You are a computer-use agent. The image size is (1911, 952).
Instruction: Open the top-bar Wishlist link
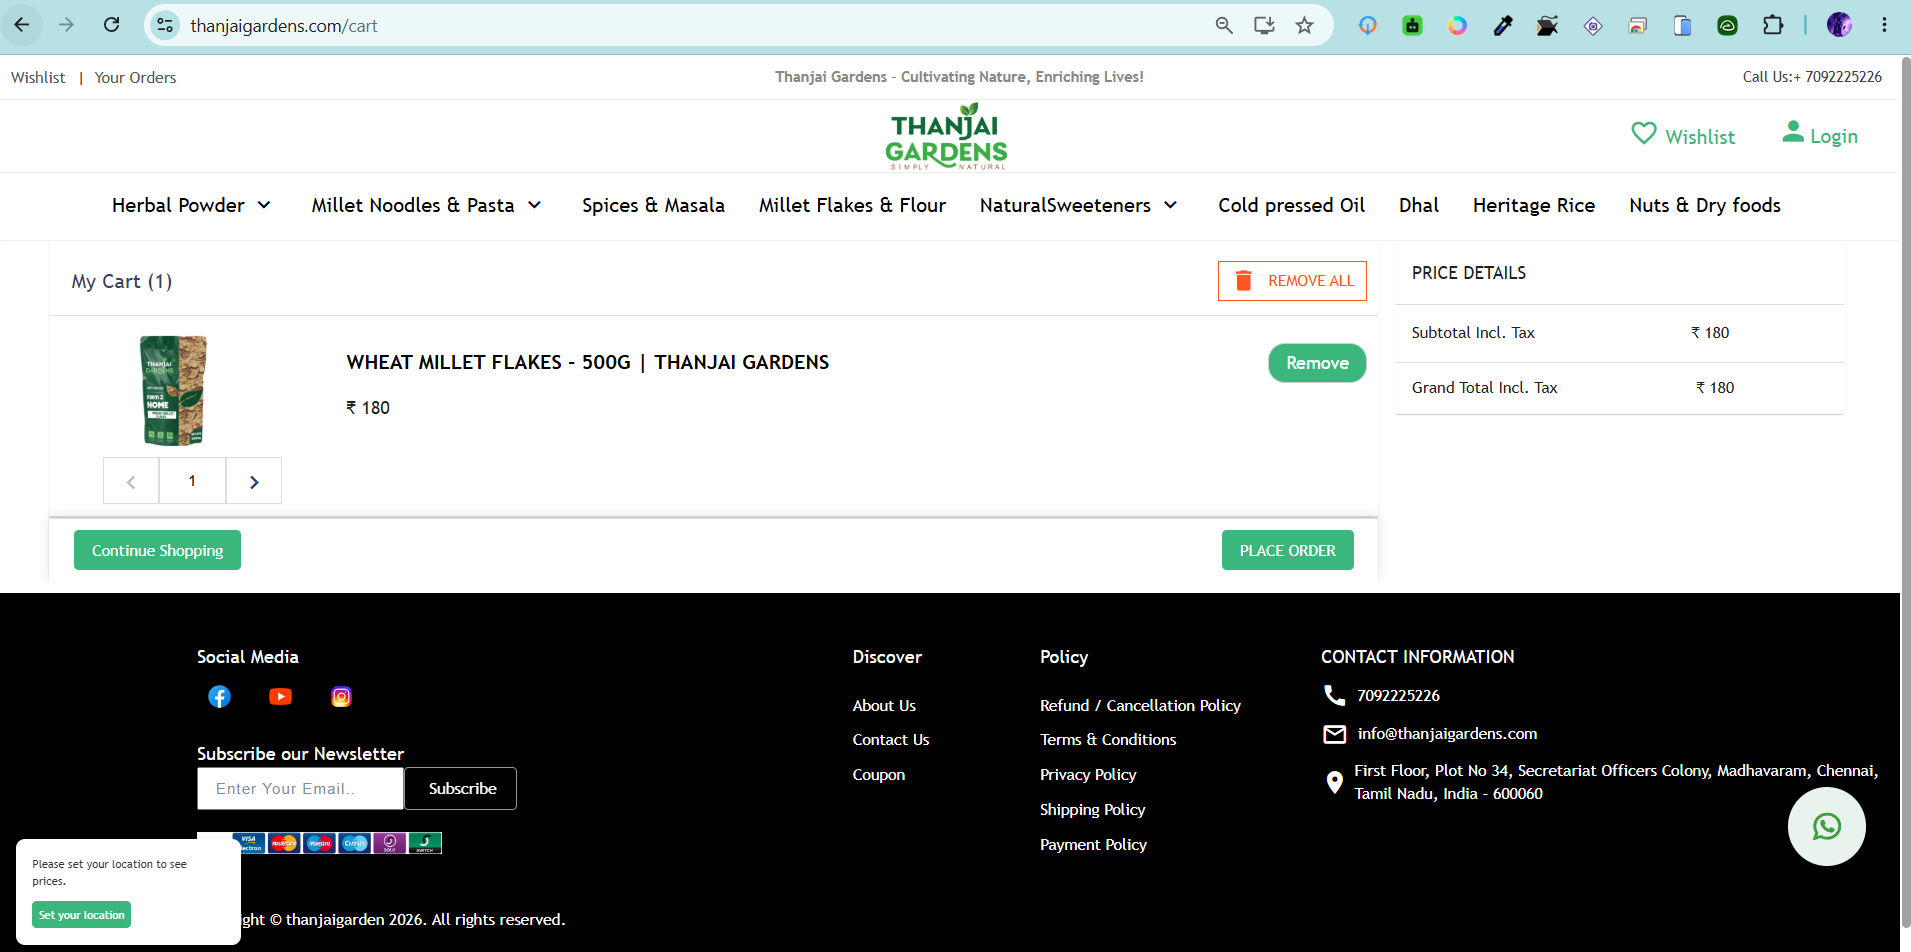coord(38,77)
